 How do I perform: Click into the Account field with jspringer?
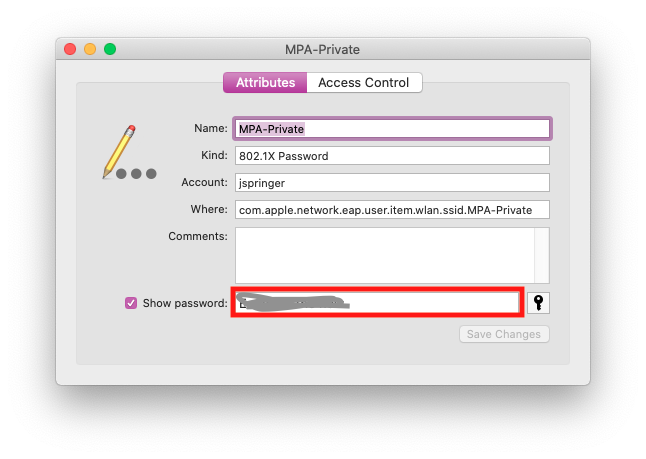[x=392, y=183]
